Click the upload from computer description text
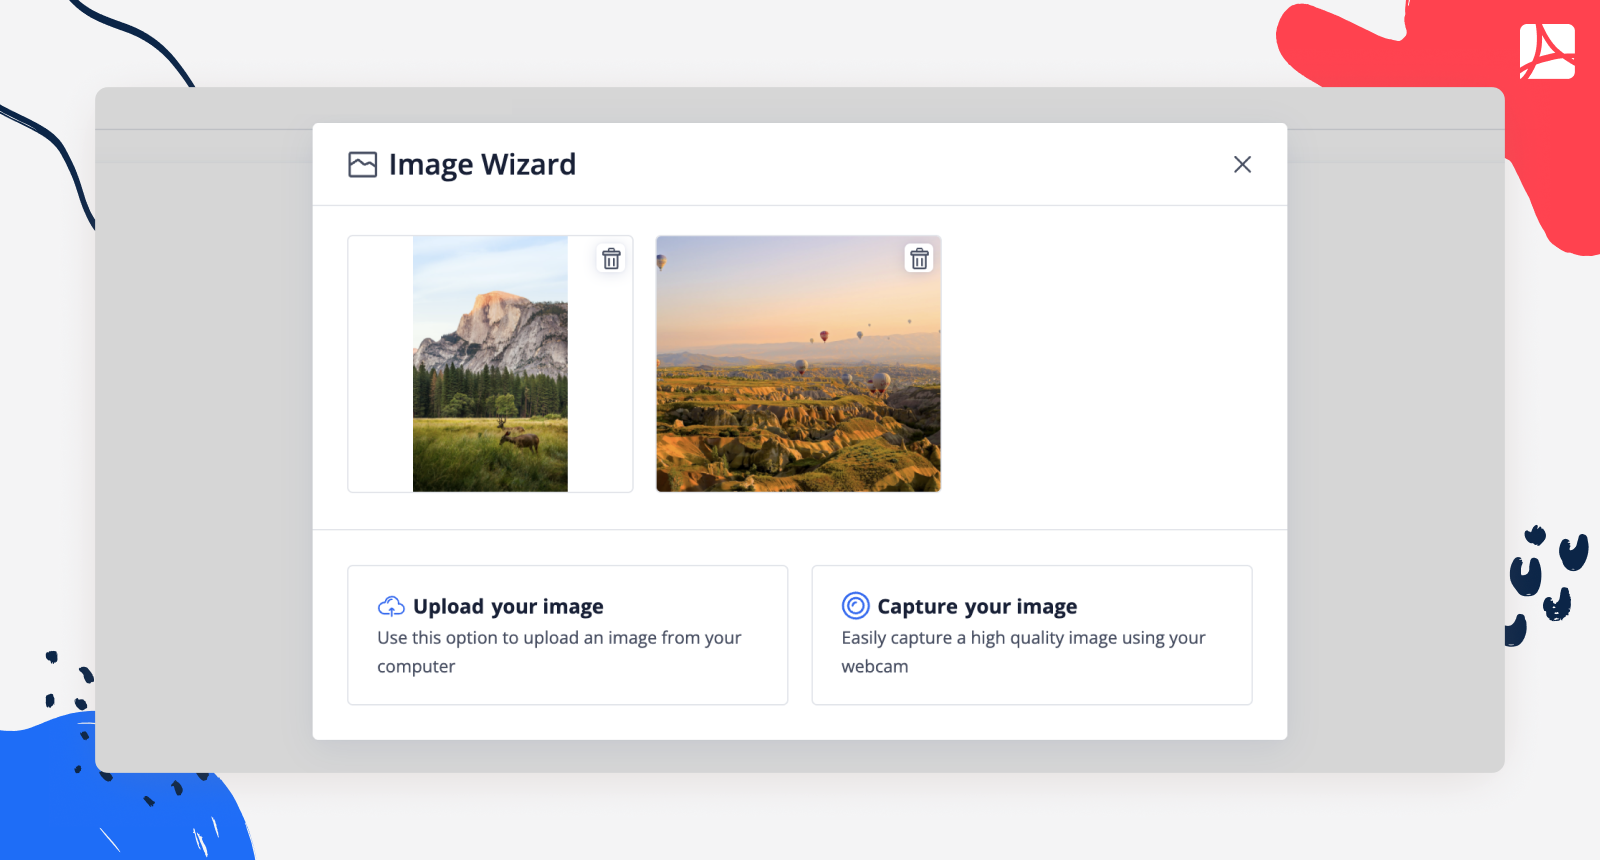The width and height of the screenshot is (1600, 860). [558, 651]
